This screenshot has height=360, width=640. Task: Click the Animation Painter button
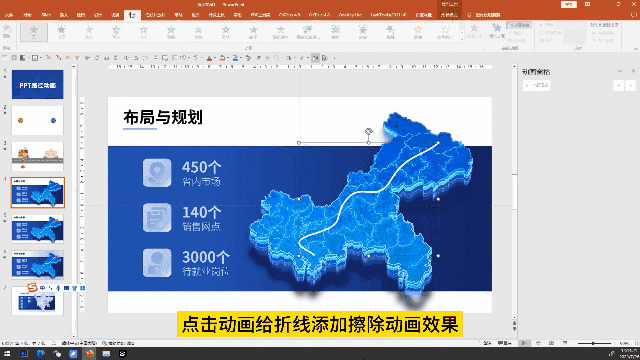(x=518, y=40)
